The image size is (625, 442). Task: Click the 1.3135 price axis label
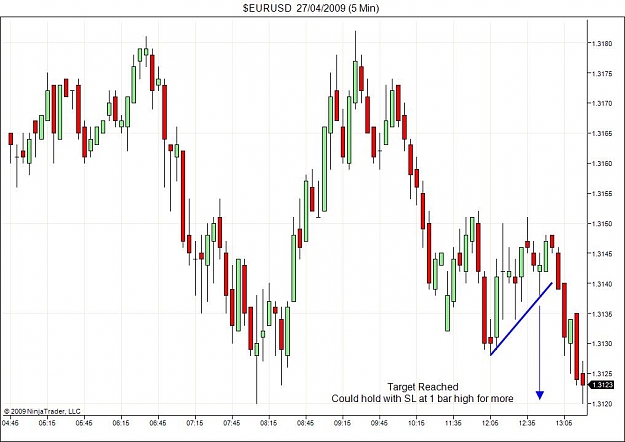coord(601,314)
